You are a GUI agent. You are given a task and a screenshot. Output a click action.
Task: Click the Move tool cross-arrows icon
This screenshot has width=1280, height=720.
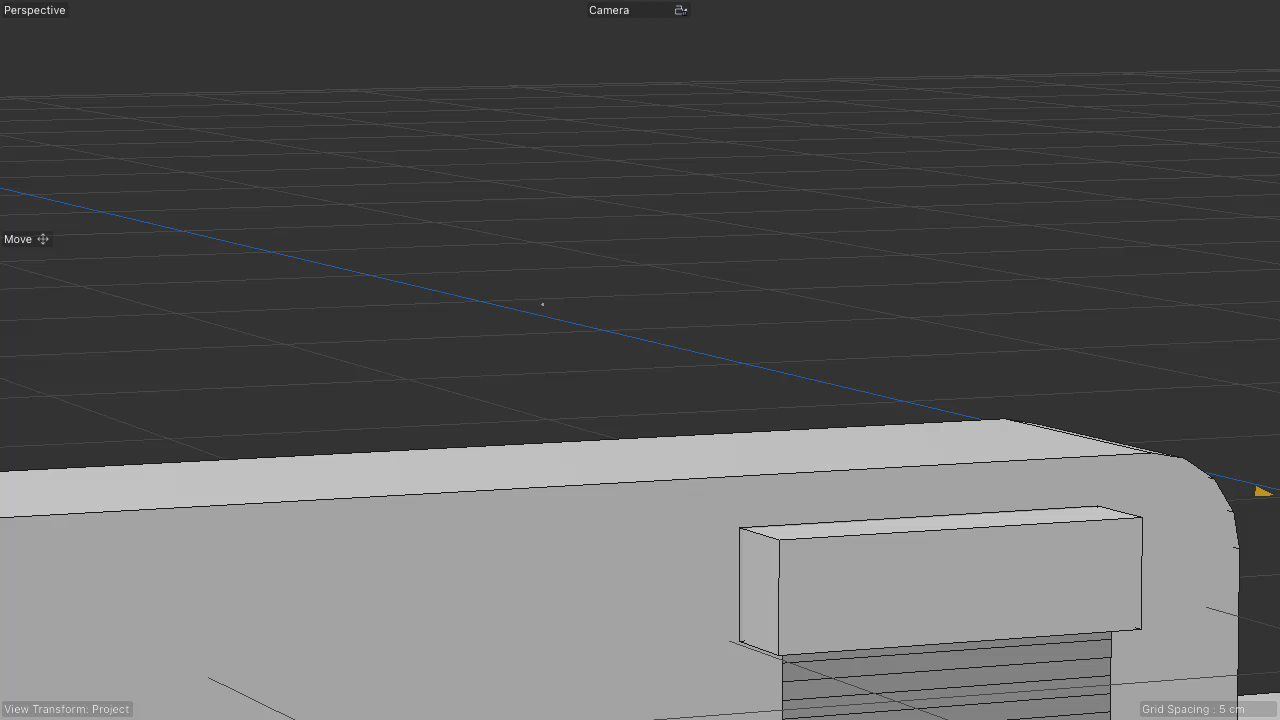43,239
